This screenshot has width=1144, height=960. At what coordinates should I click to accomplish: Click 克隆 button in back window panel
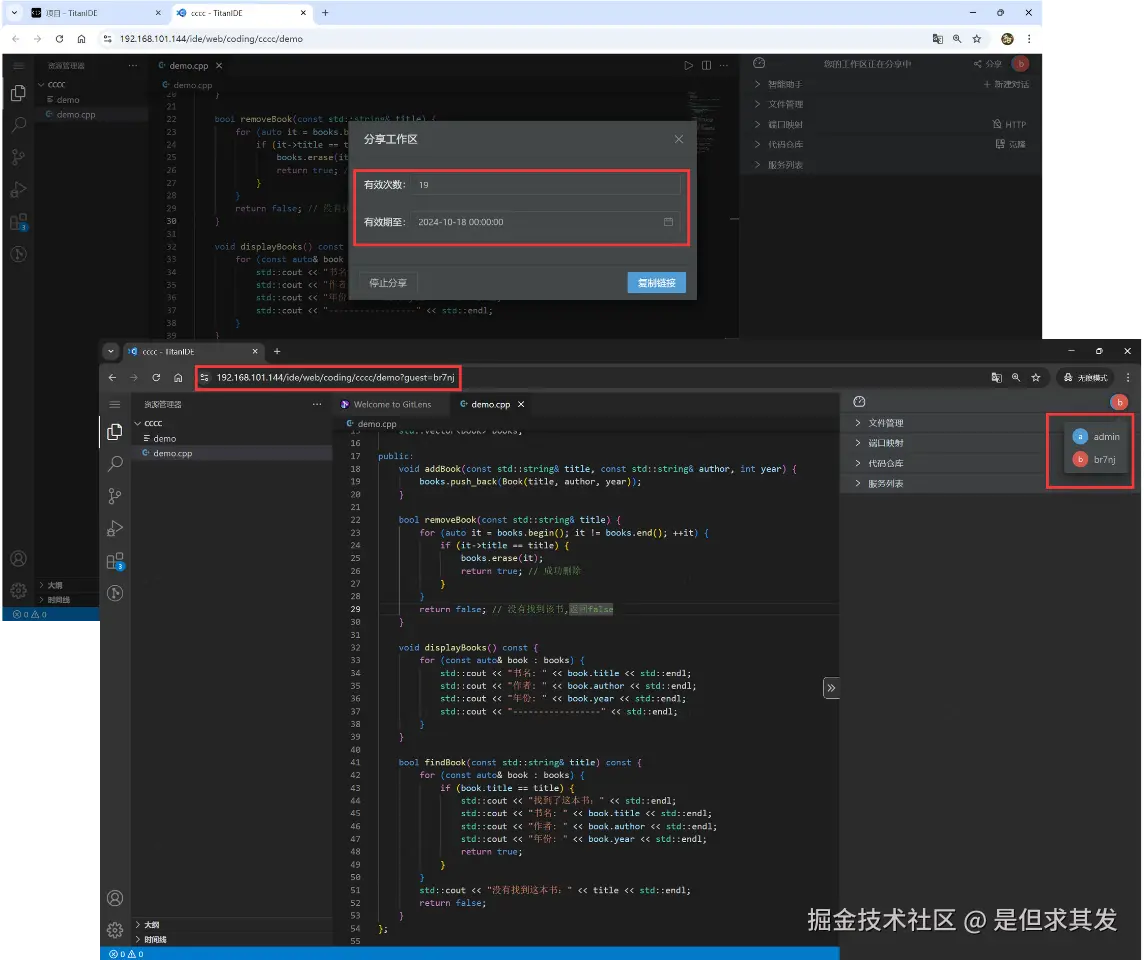pos(1010,144)
